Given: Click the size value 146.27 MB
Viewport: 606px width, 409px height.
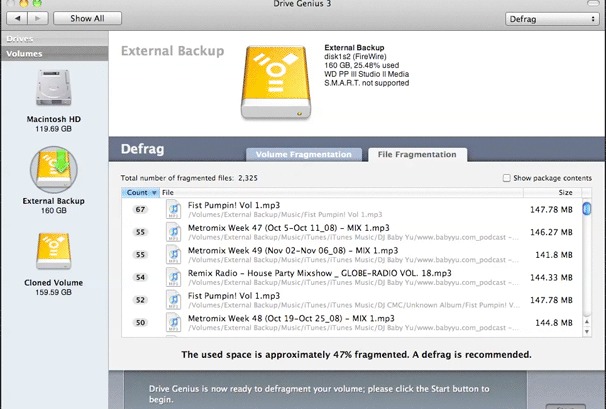Looking at the screenshot, I should pyautogui.click(x=551, y=232).
